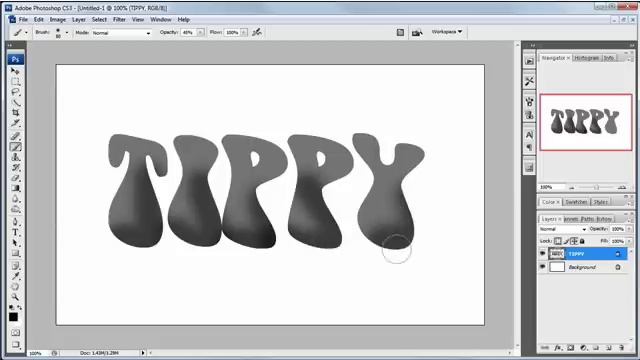
Task: Toggle Quick Mask mode button
Action: pyautogui.click(x=15, y=333)
